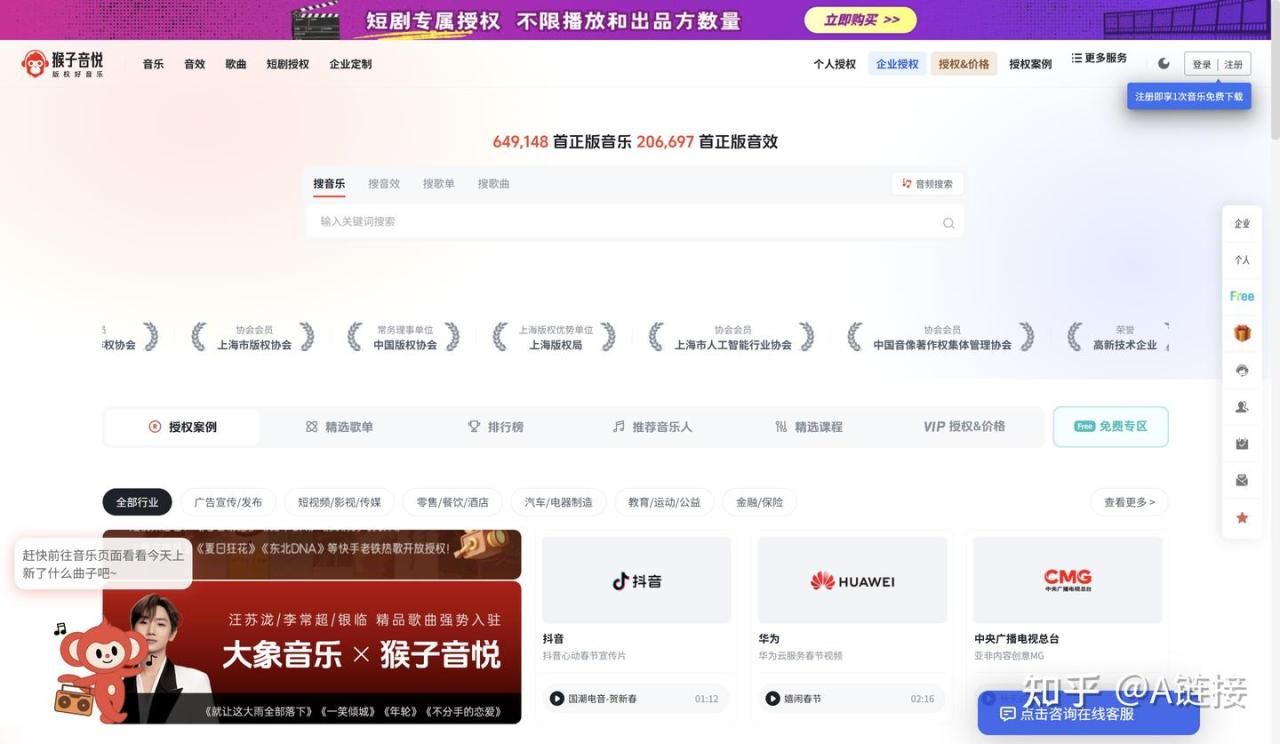Play the 嬉闹春节 track

772,699
